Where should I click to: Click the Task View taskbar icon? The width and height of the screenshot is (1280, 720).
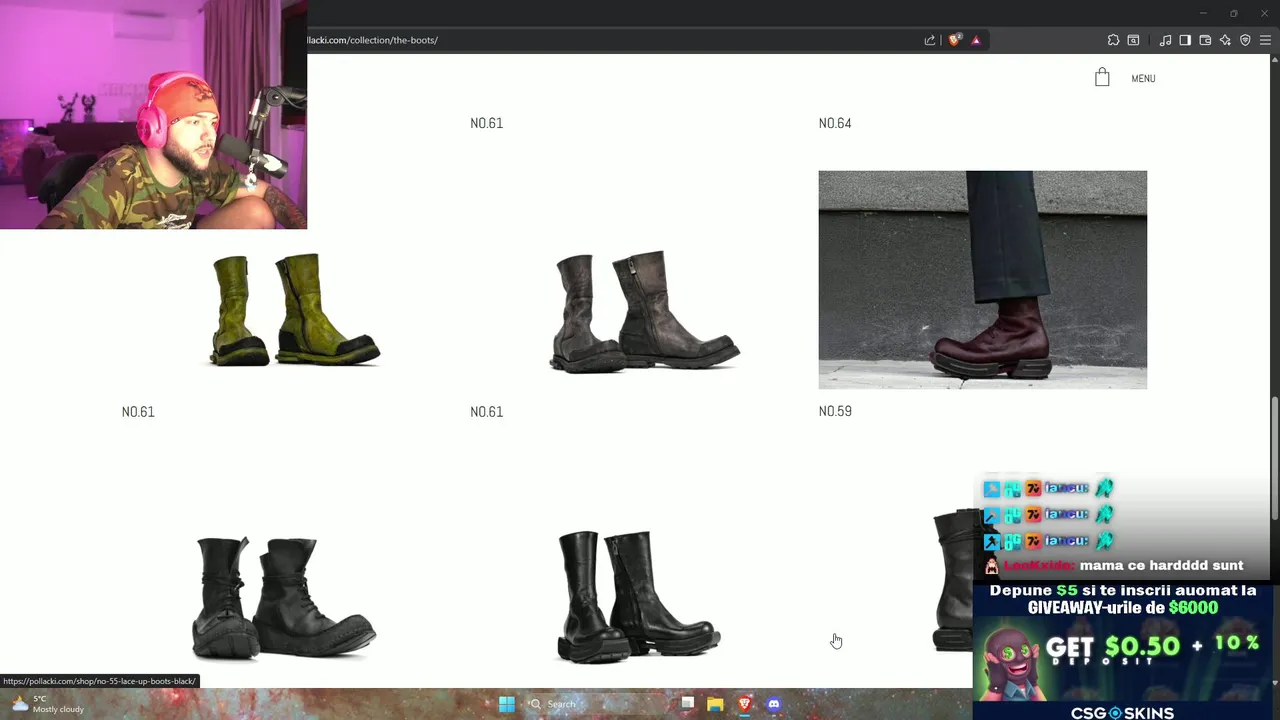pyautogui.click(x=687, y=704)
